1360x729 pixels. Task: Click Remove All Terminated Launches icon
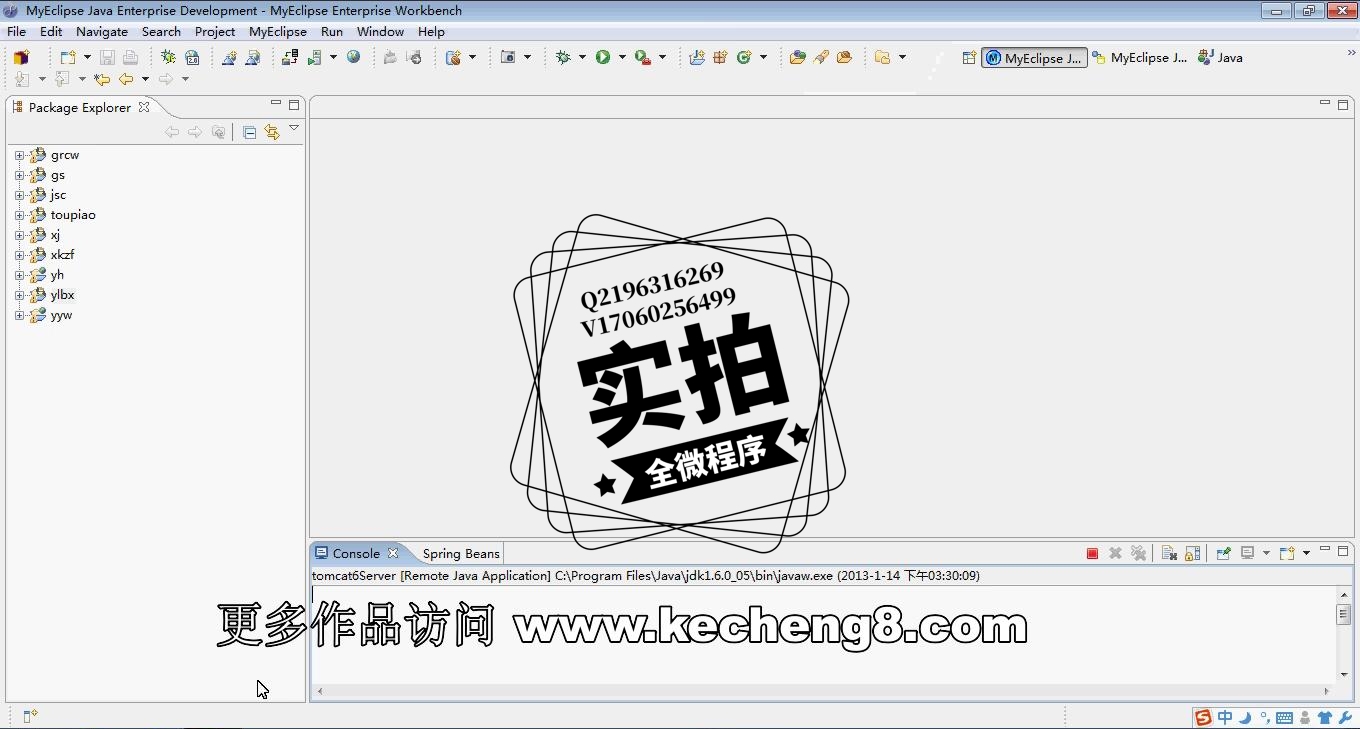pos(1138,553)
